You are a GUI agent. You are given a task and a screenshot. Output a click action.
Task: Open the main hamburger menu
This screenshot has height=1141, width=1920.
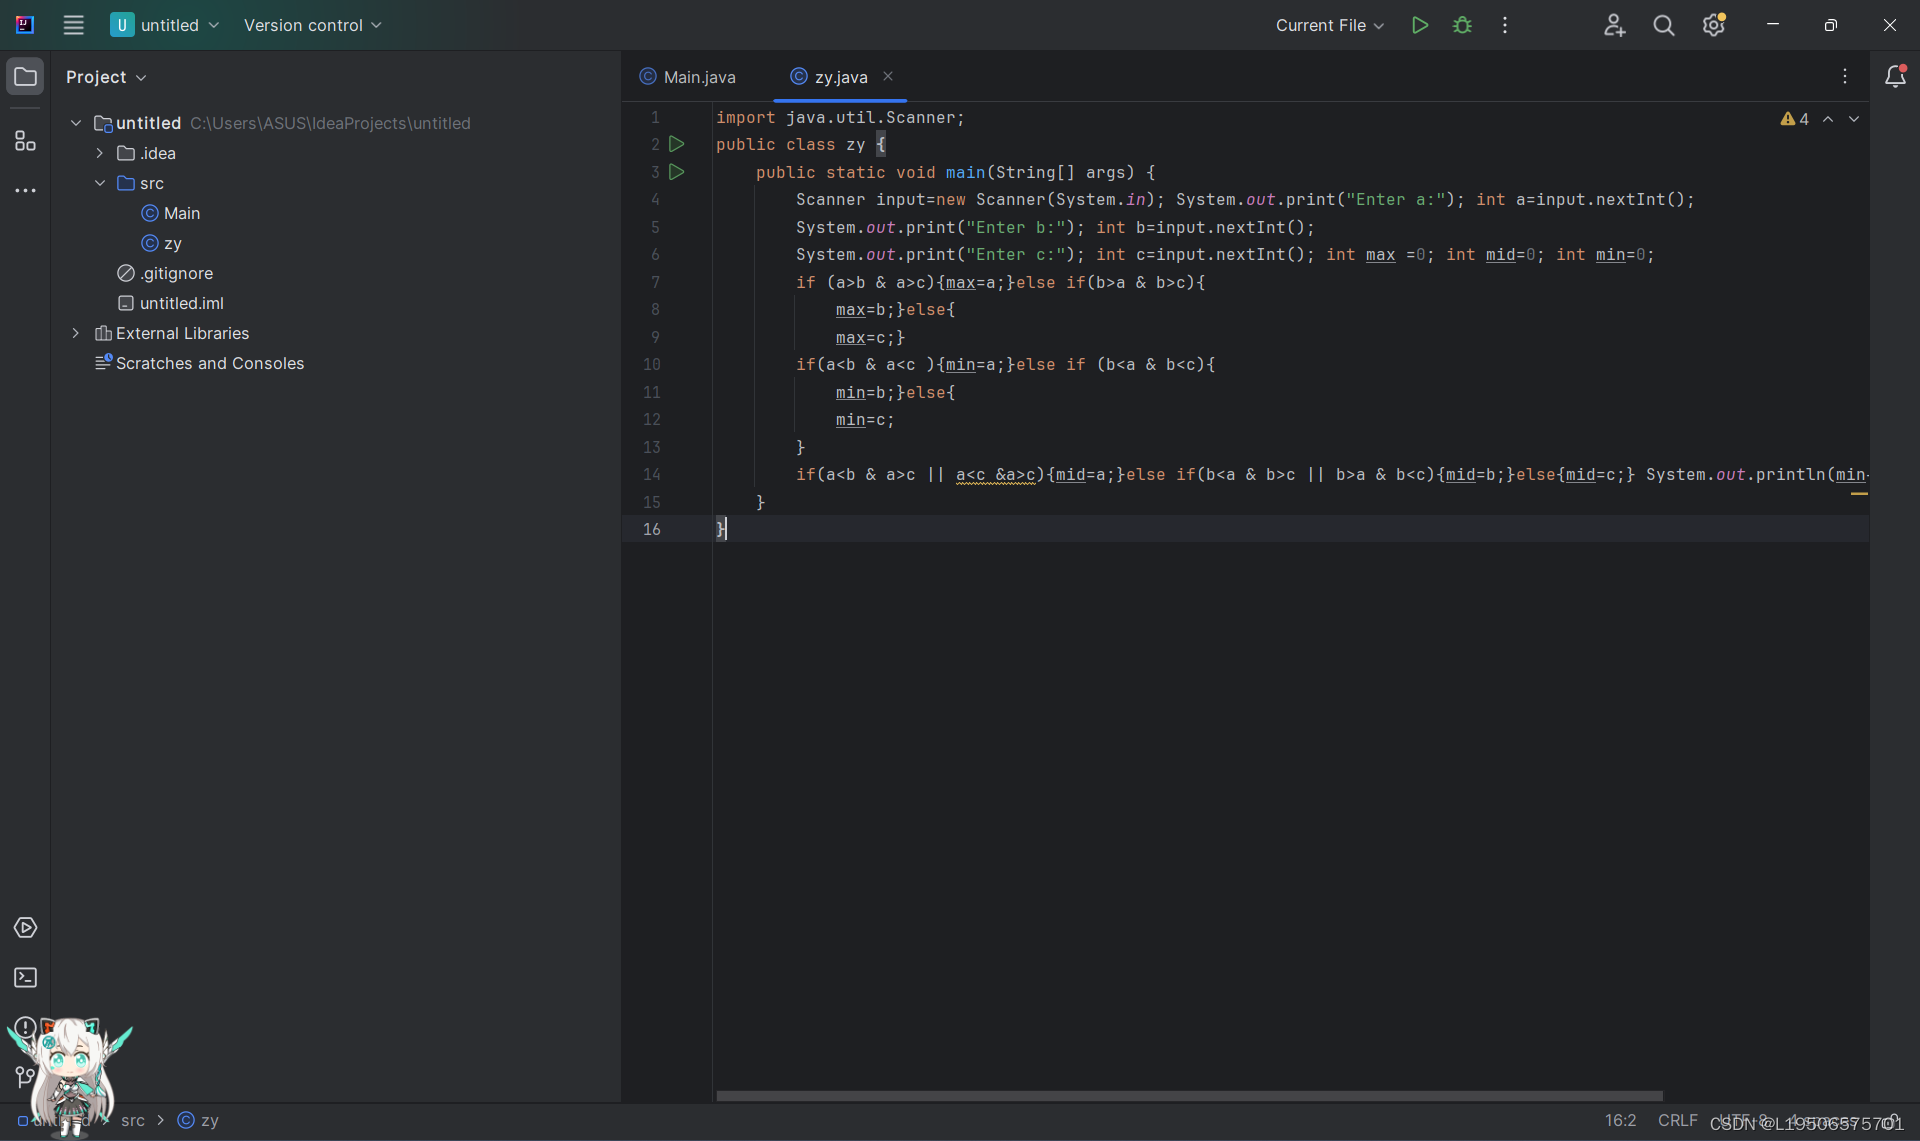[73, 25]
